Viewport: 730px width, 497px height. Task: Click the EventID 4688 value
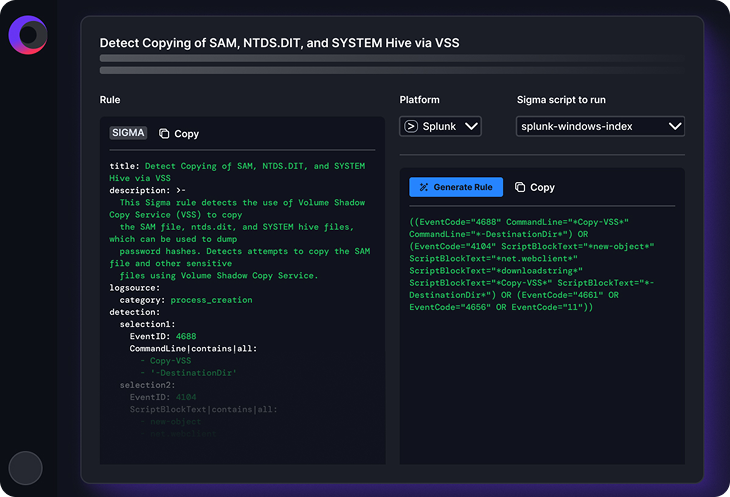pyautogui.click(x=186, y=336)
